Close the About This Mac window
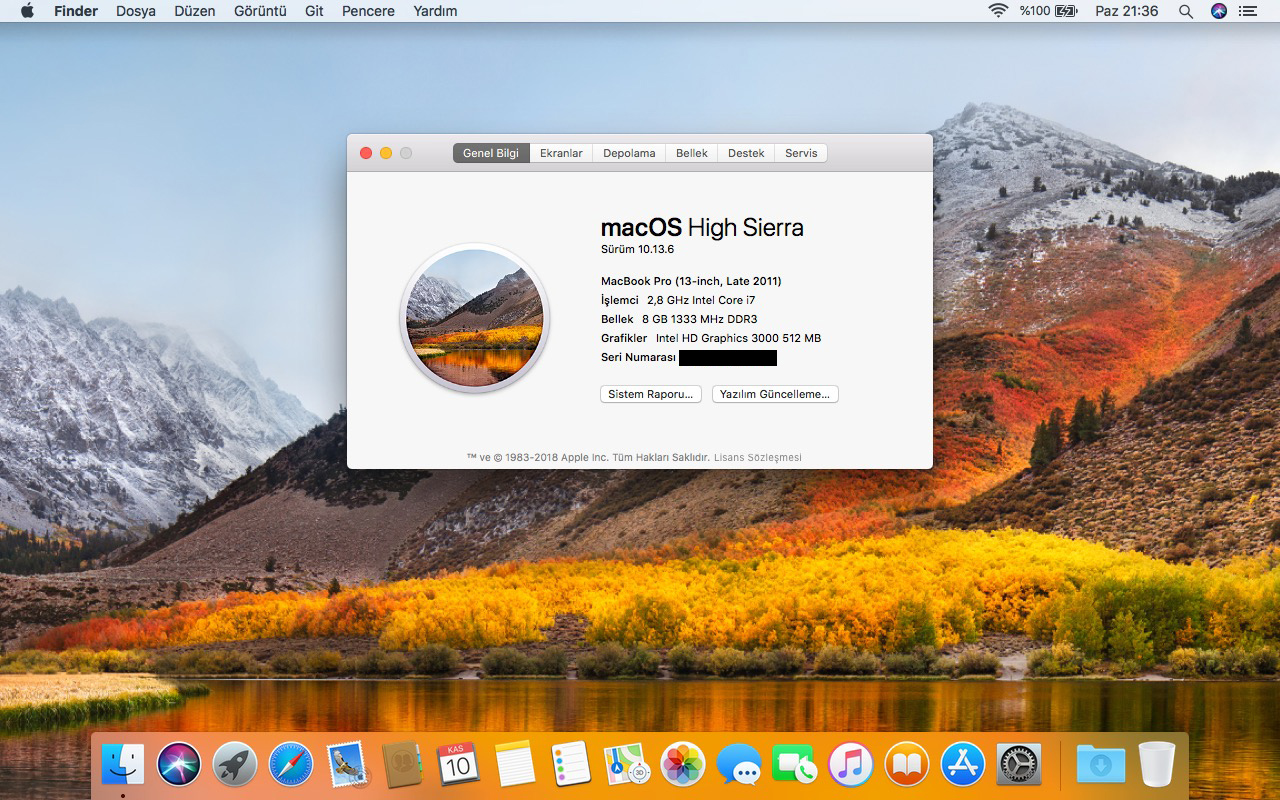1280x800 pixels. (x=366, y=153)
